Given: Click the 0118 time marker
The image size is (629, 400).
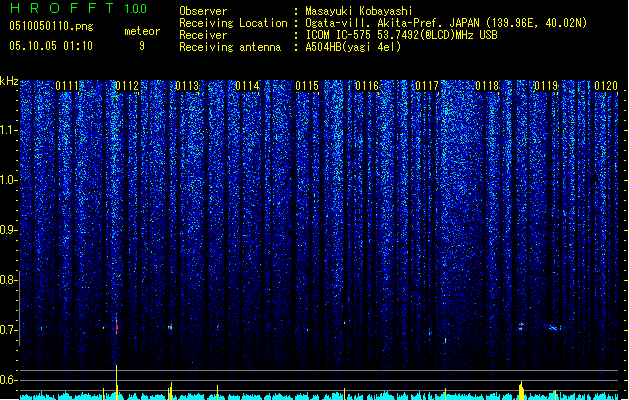Looking at the screenshot, I should (487, 86).
